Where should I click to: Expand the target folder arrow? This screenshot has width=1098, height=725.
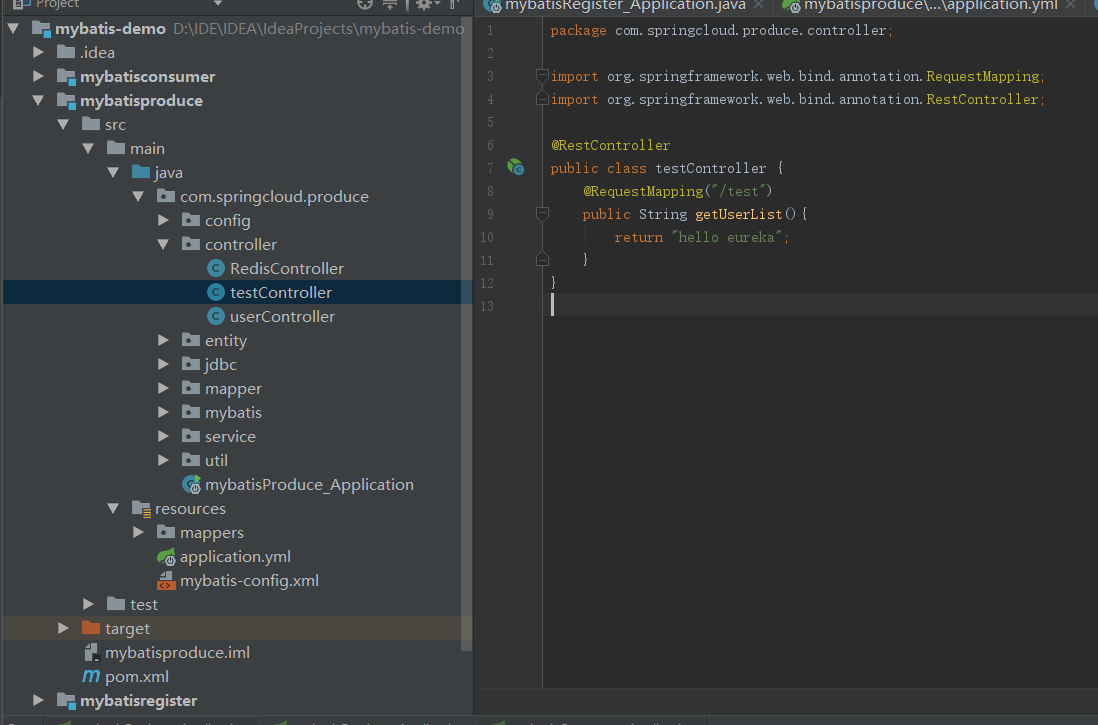(63, 628)
